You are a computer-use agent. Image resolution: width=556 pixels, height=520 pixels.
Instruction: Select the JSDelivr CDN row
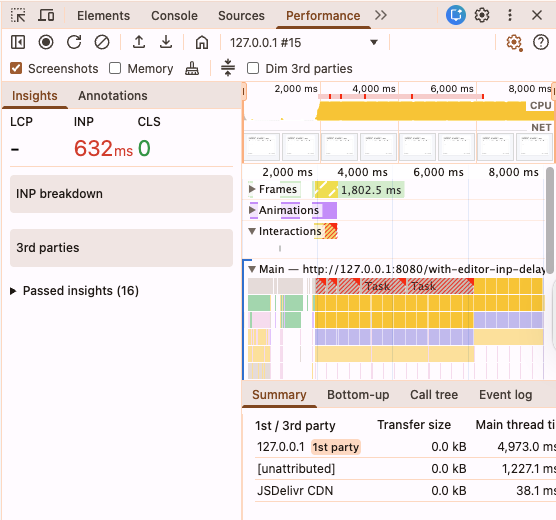click(405, 491)
